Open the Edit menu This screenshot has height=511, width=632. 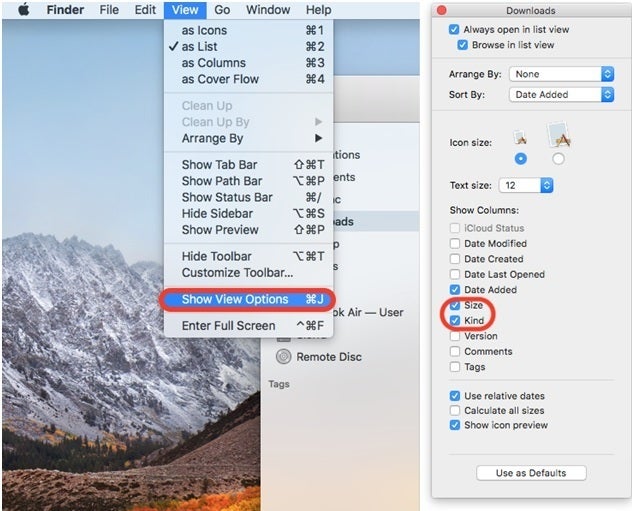coord(145,10)
